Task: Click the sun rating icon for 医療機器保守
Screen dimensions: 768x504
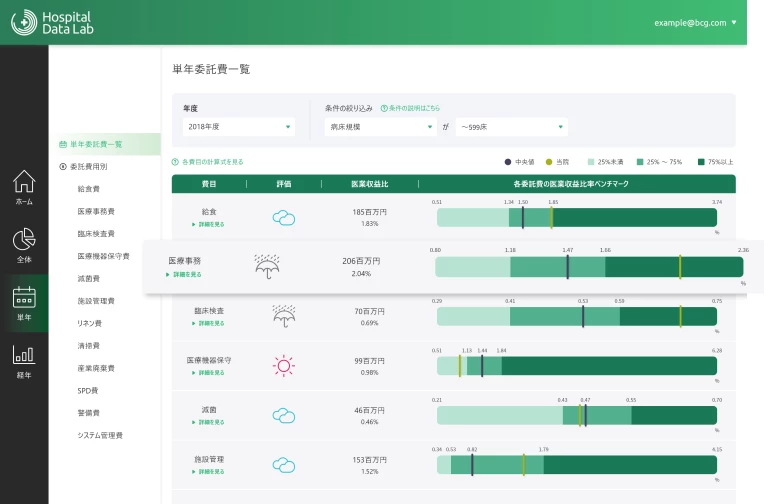Action: (284, 365)
